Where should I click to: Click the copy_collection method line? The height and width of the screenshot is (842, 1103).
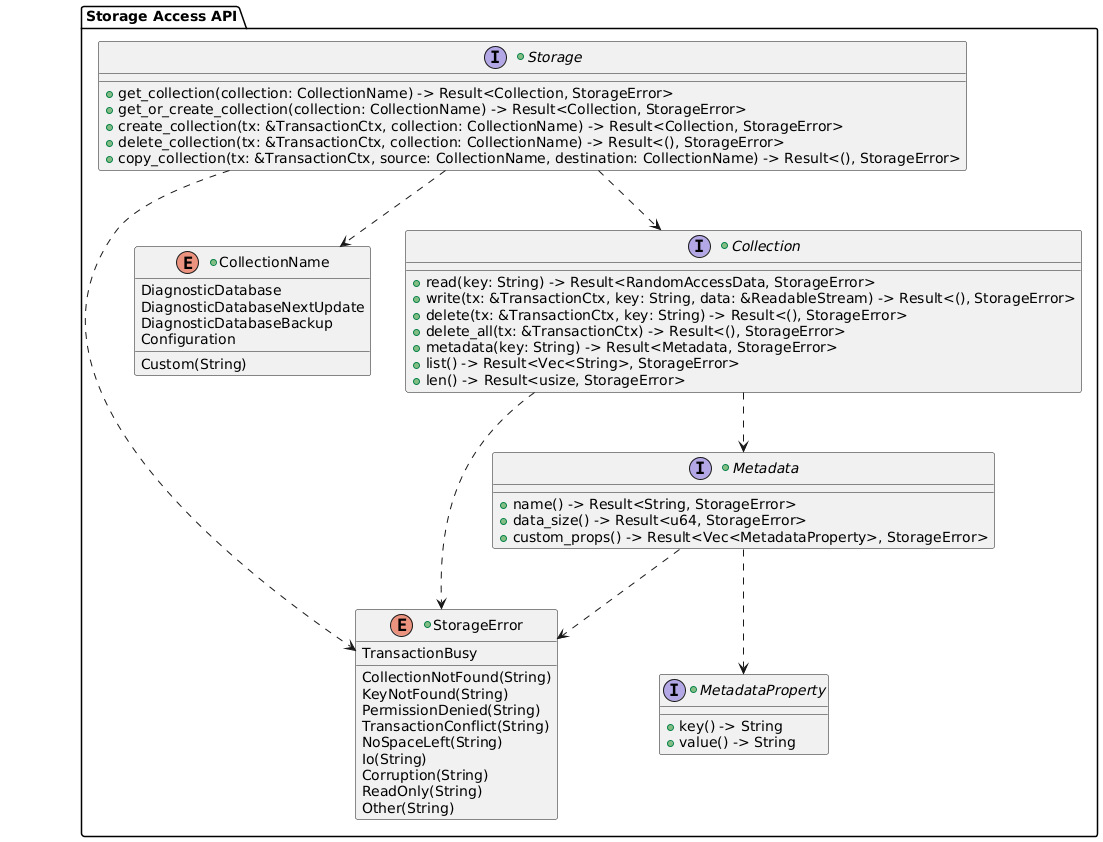click(538, 158)
